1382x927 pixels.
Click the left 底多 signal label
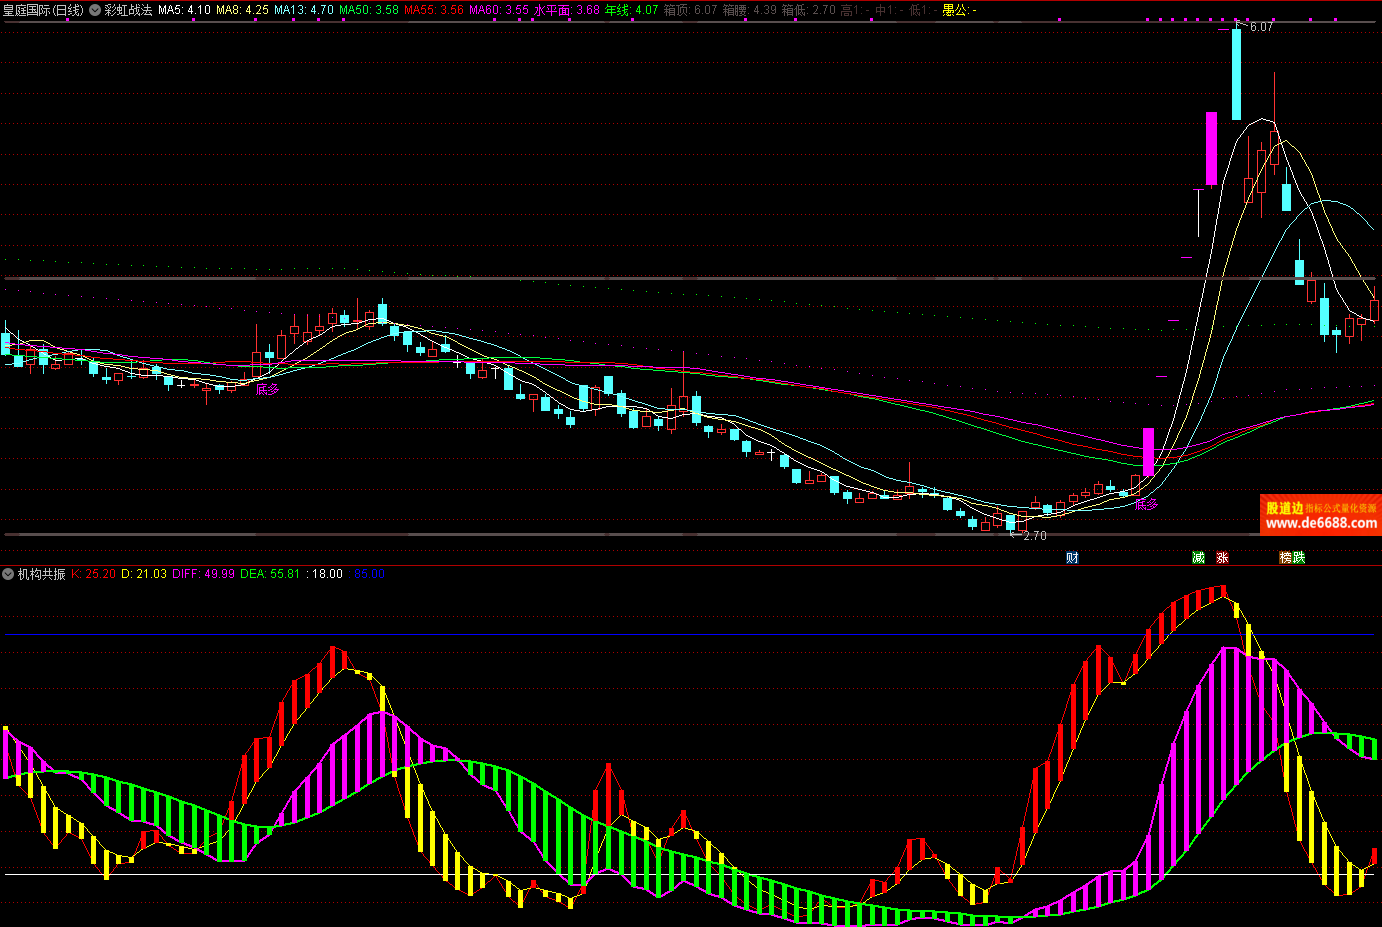(267, 390)
